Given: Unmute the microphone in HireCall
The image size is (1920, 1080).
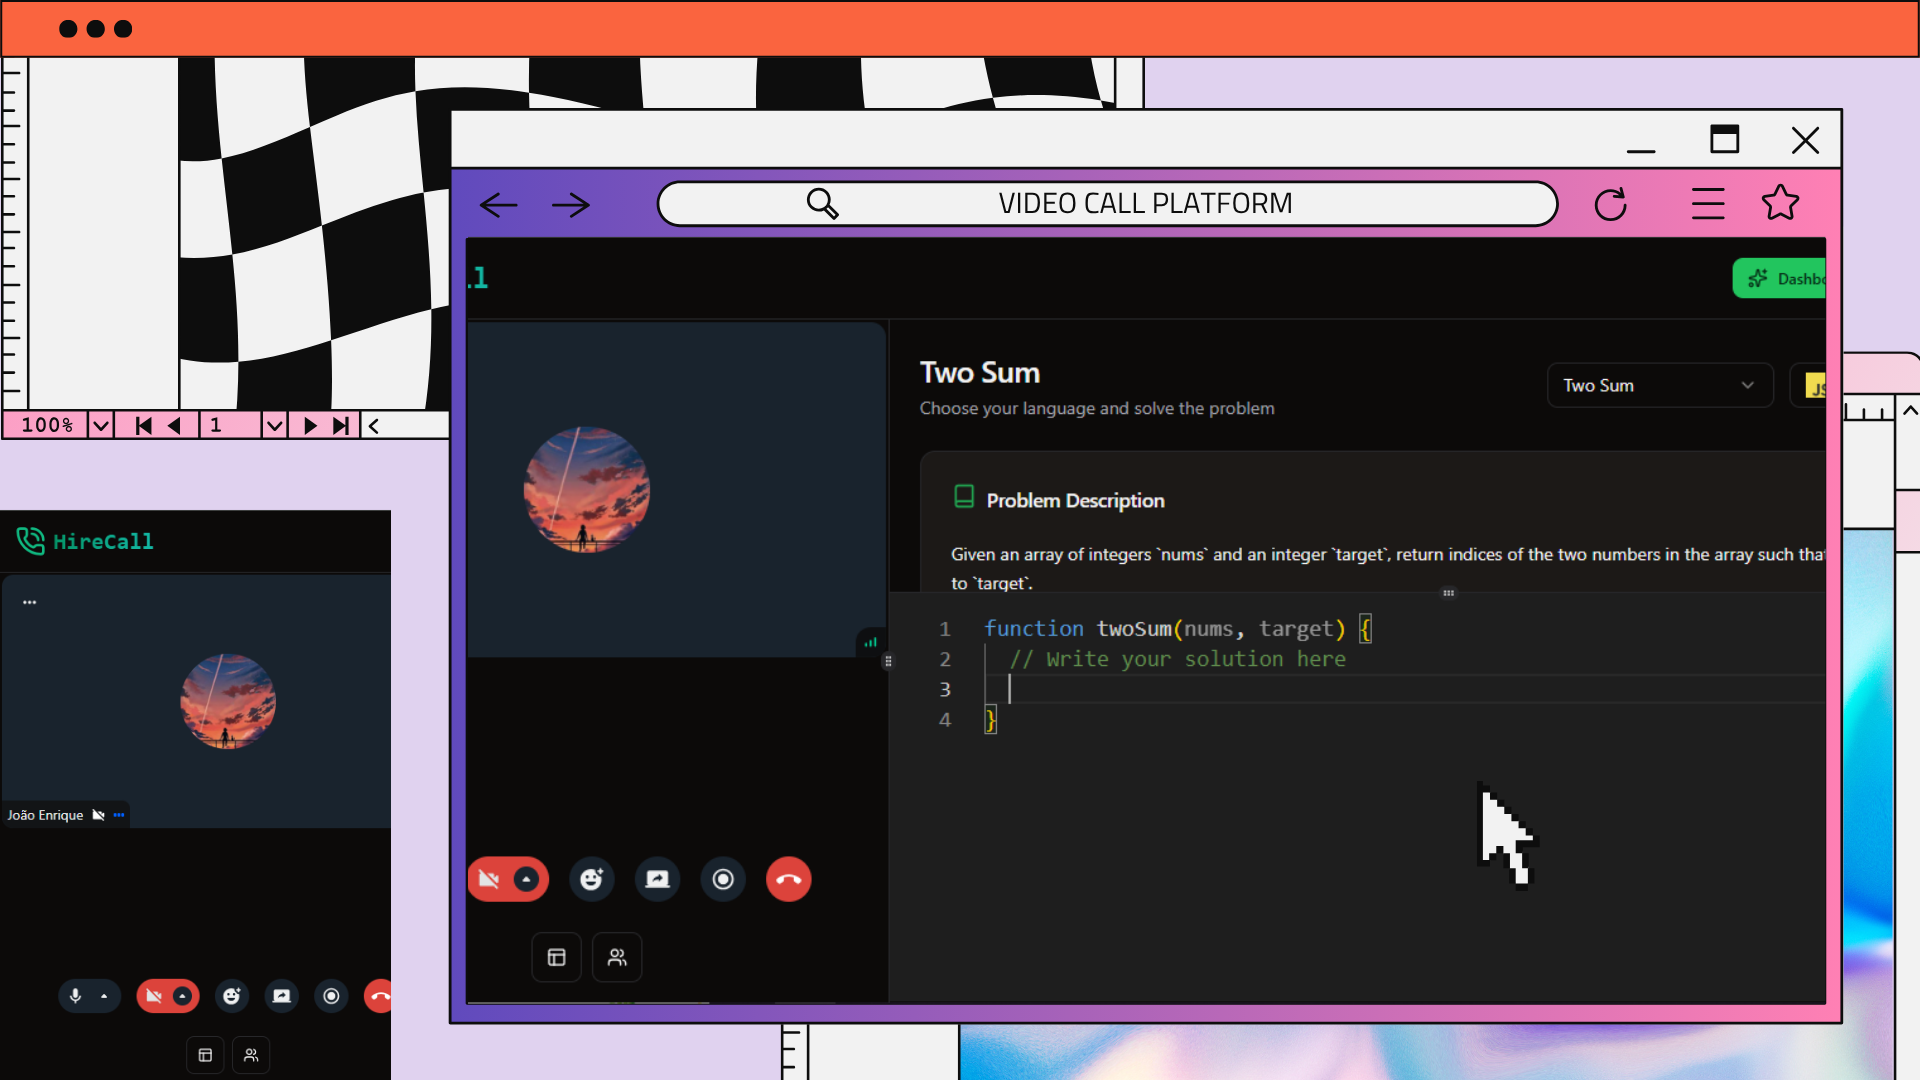Looking at the screenshot, I should pos(77,996).
